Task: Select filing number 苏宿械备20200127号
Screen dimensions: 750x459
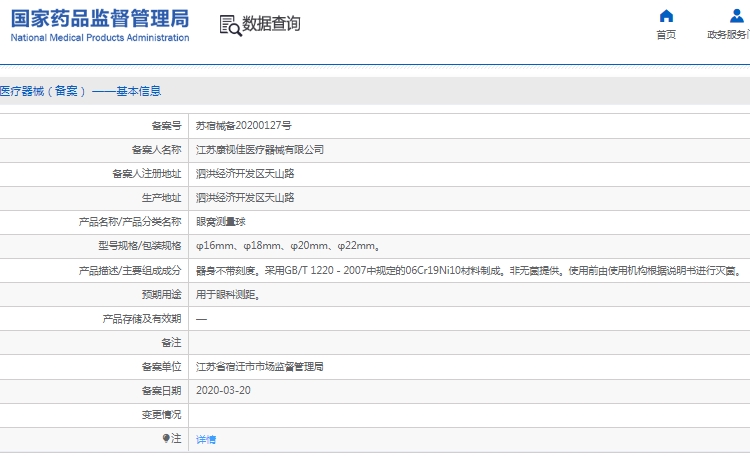Action: [x=243, y=126]
